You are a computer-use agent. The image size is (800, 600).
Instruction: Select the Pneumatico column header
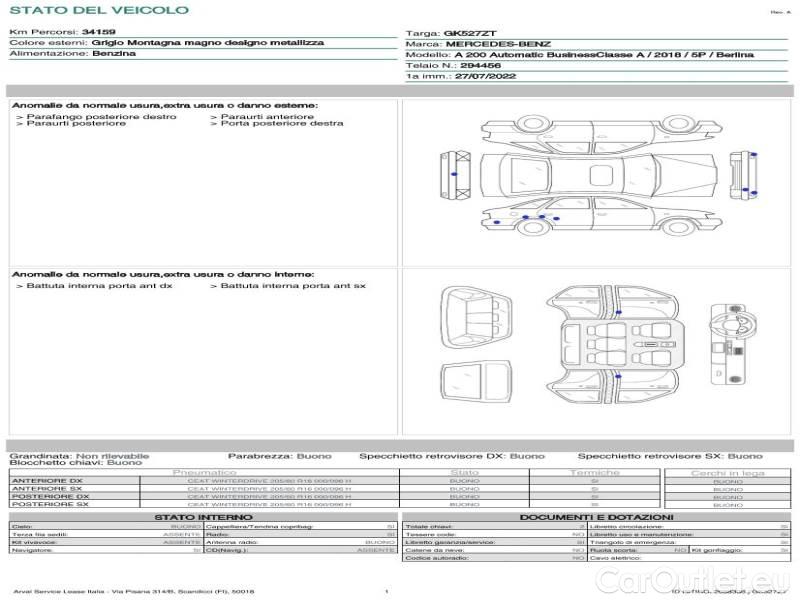click(x=205, y=472)
